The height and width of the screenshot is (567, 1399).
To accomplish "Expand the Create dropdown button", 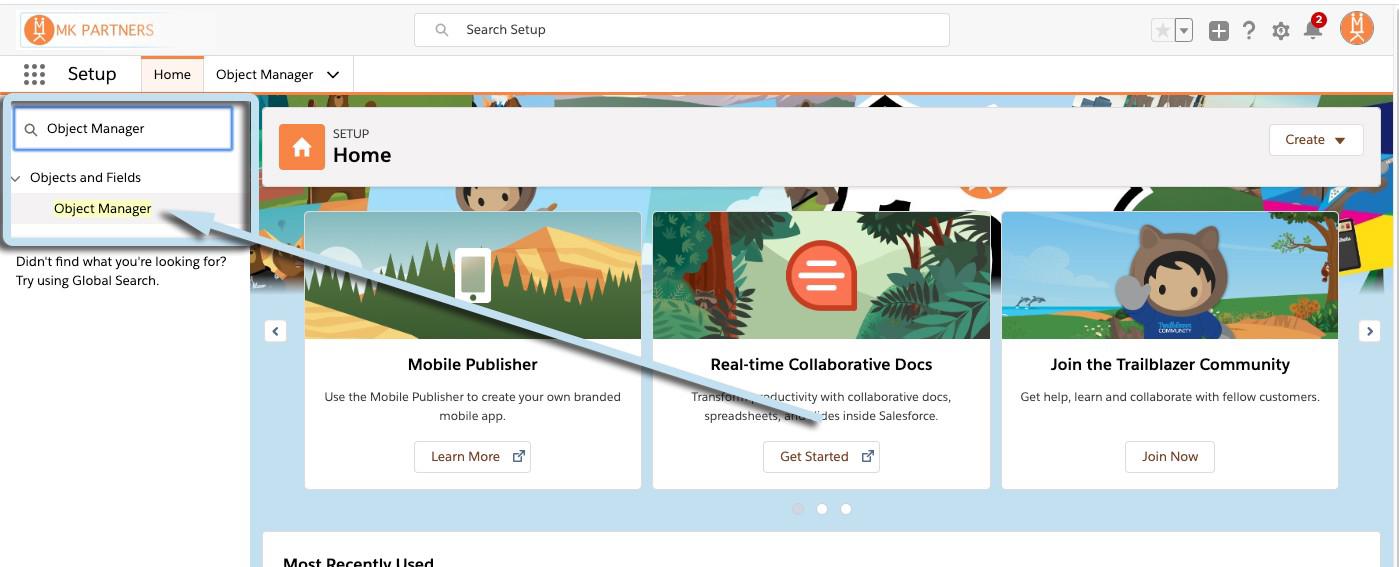I will [1315, 140].
